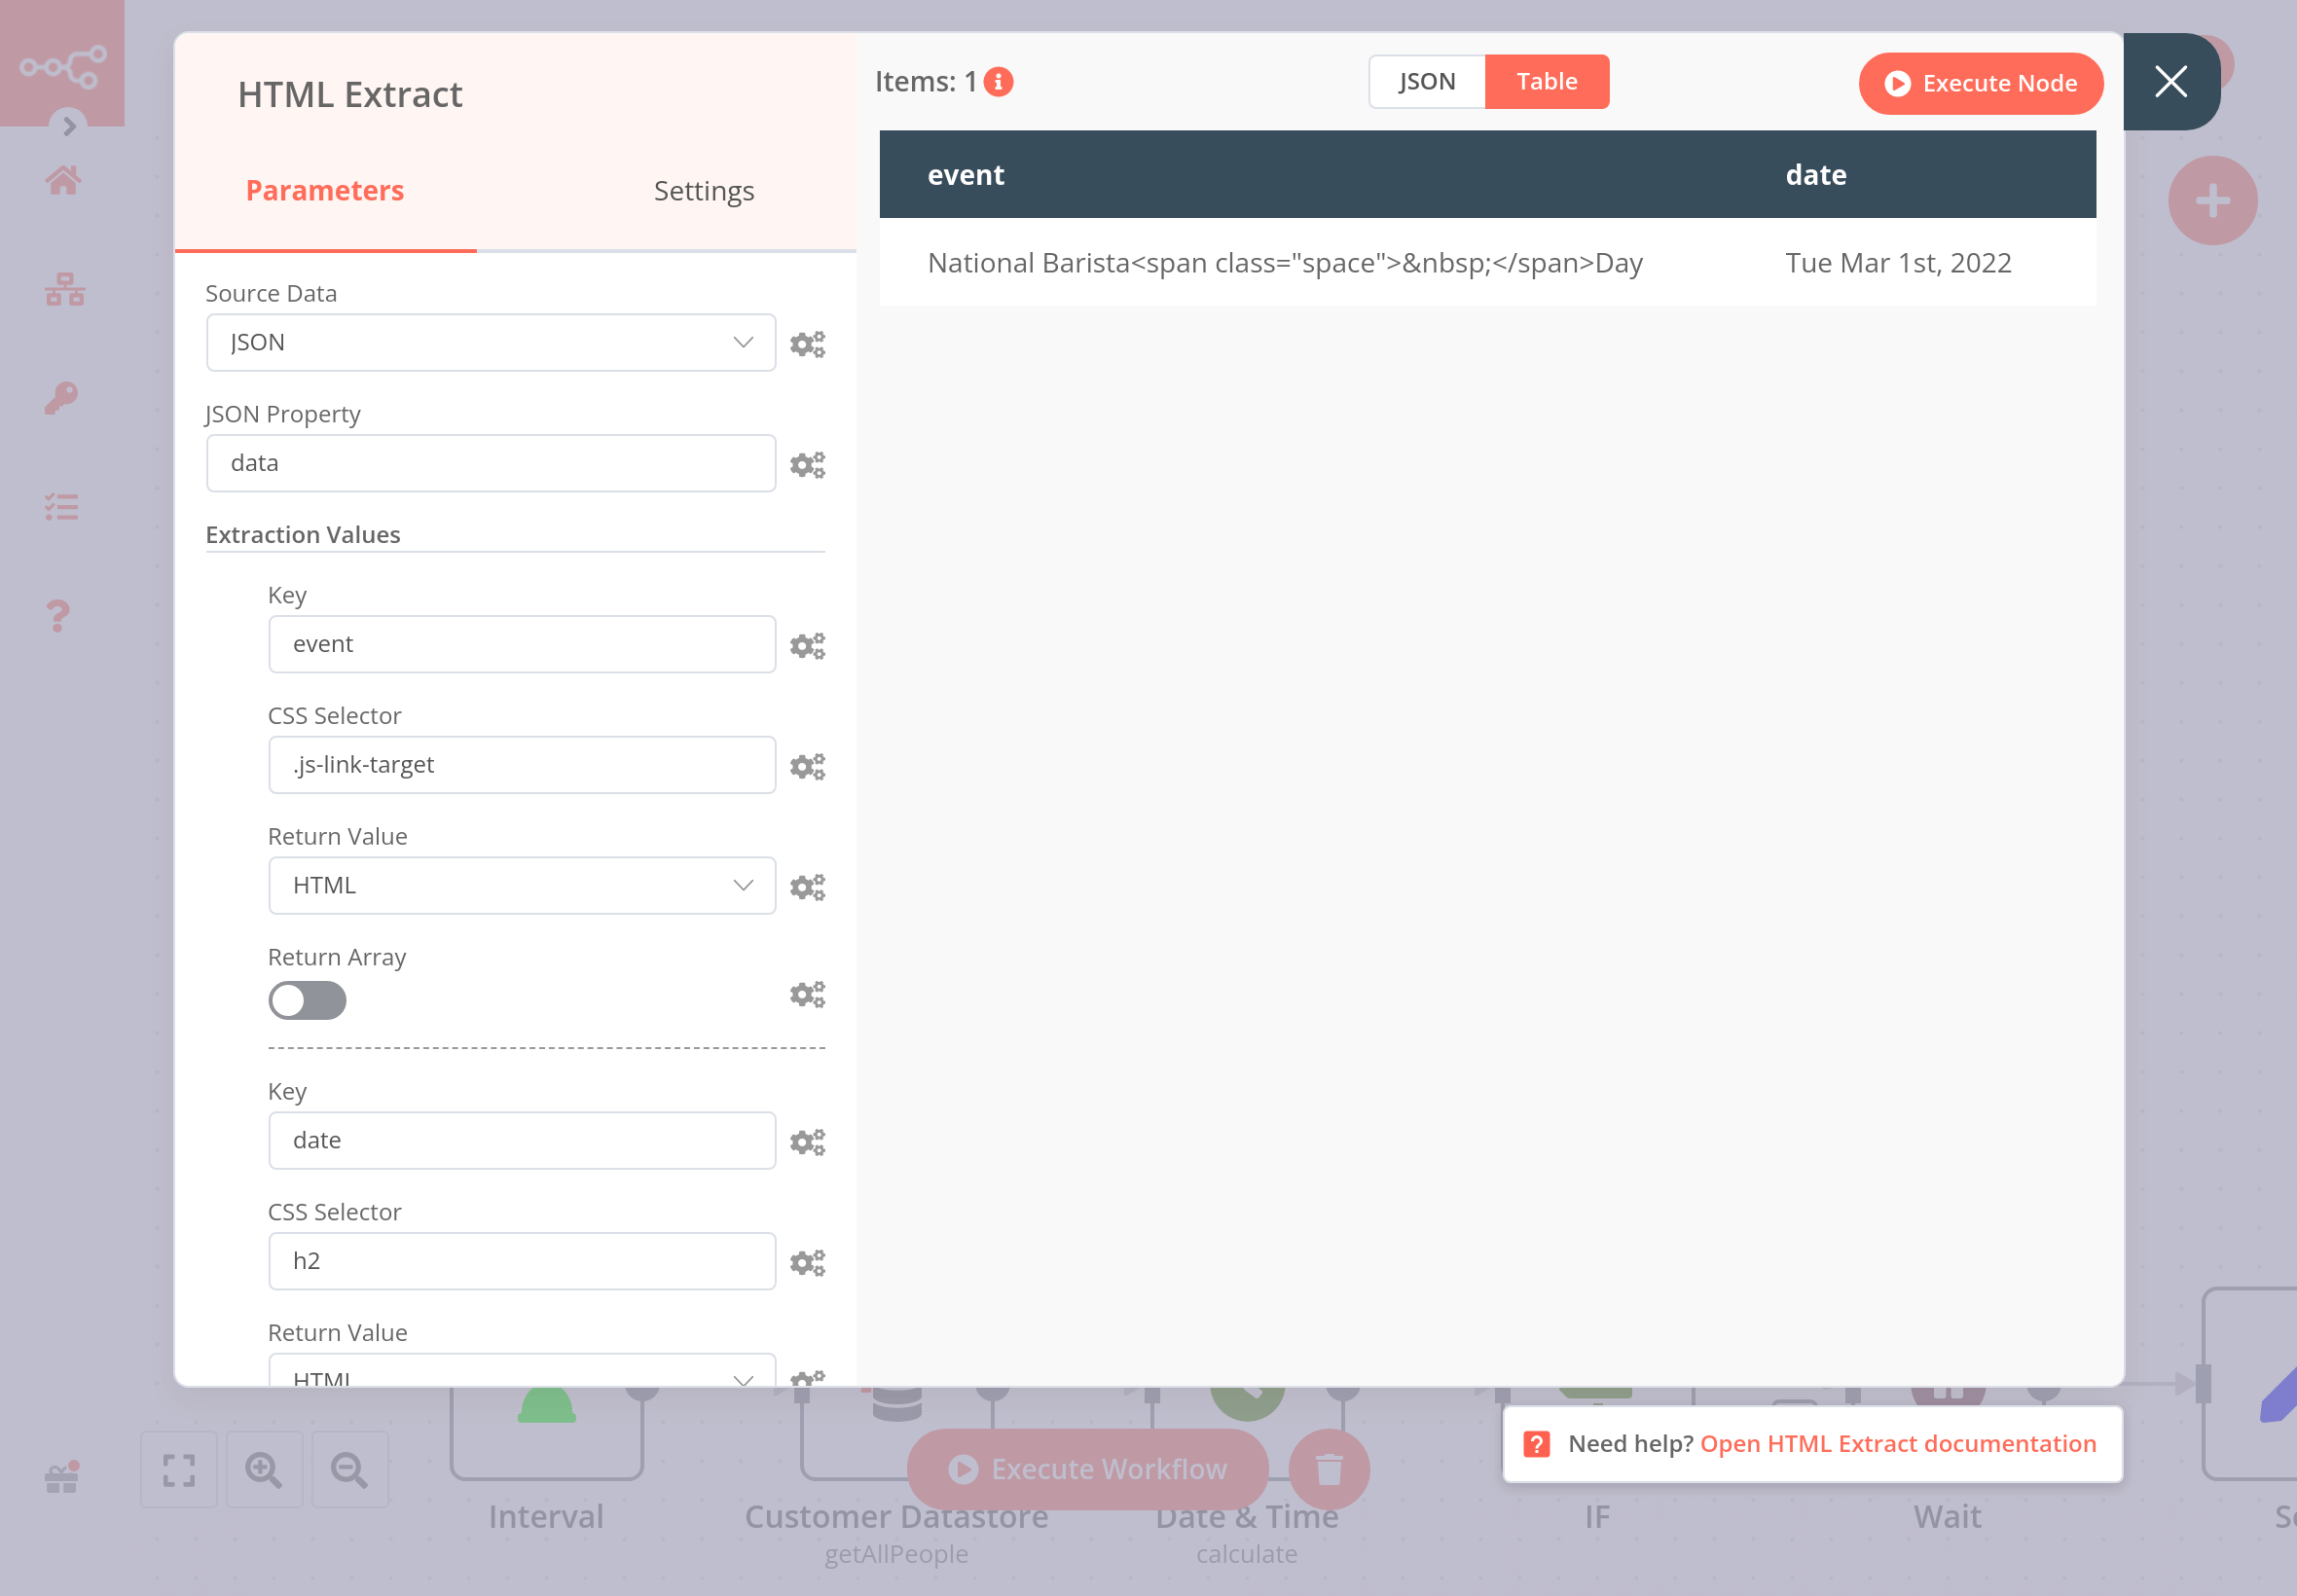Open parameter options for .js-link-target CSS Selector

807,767
